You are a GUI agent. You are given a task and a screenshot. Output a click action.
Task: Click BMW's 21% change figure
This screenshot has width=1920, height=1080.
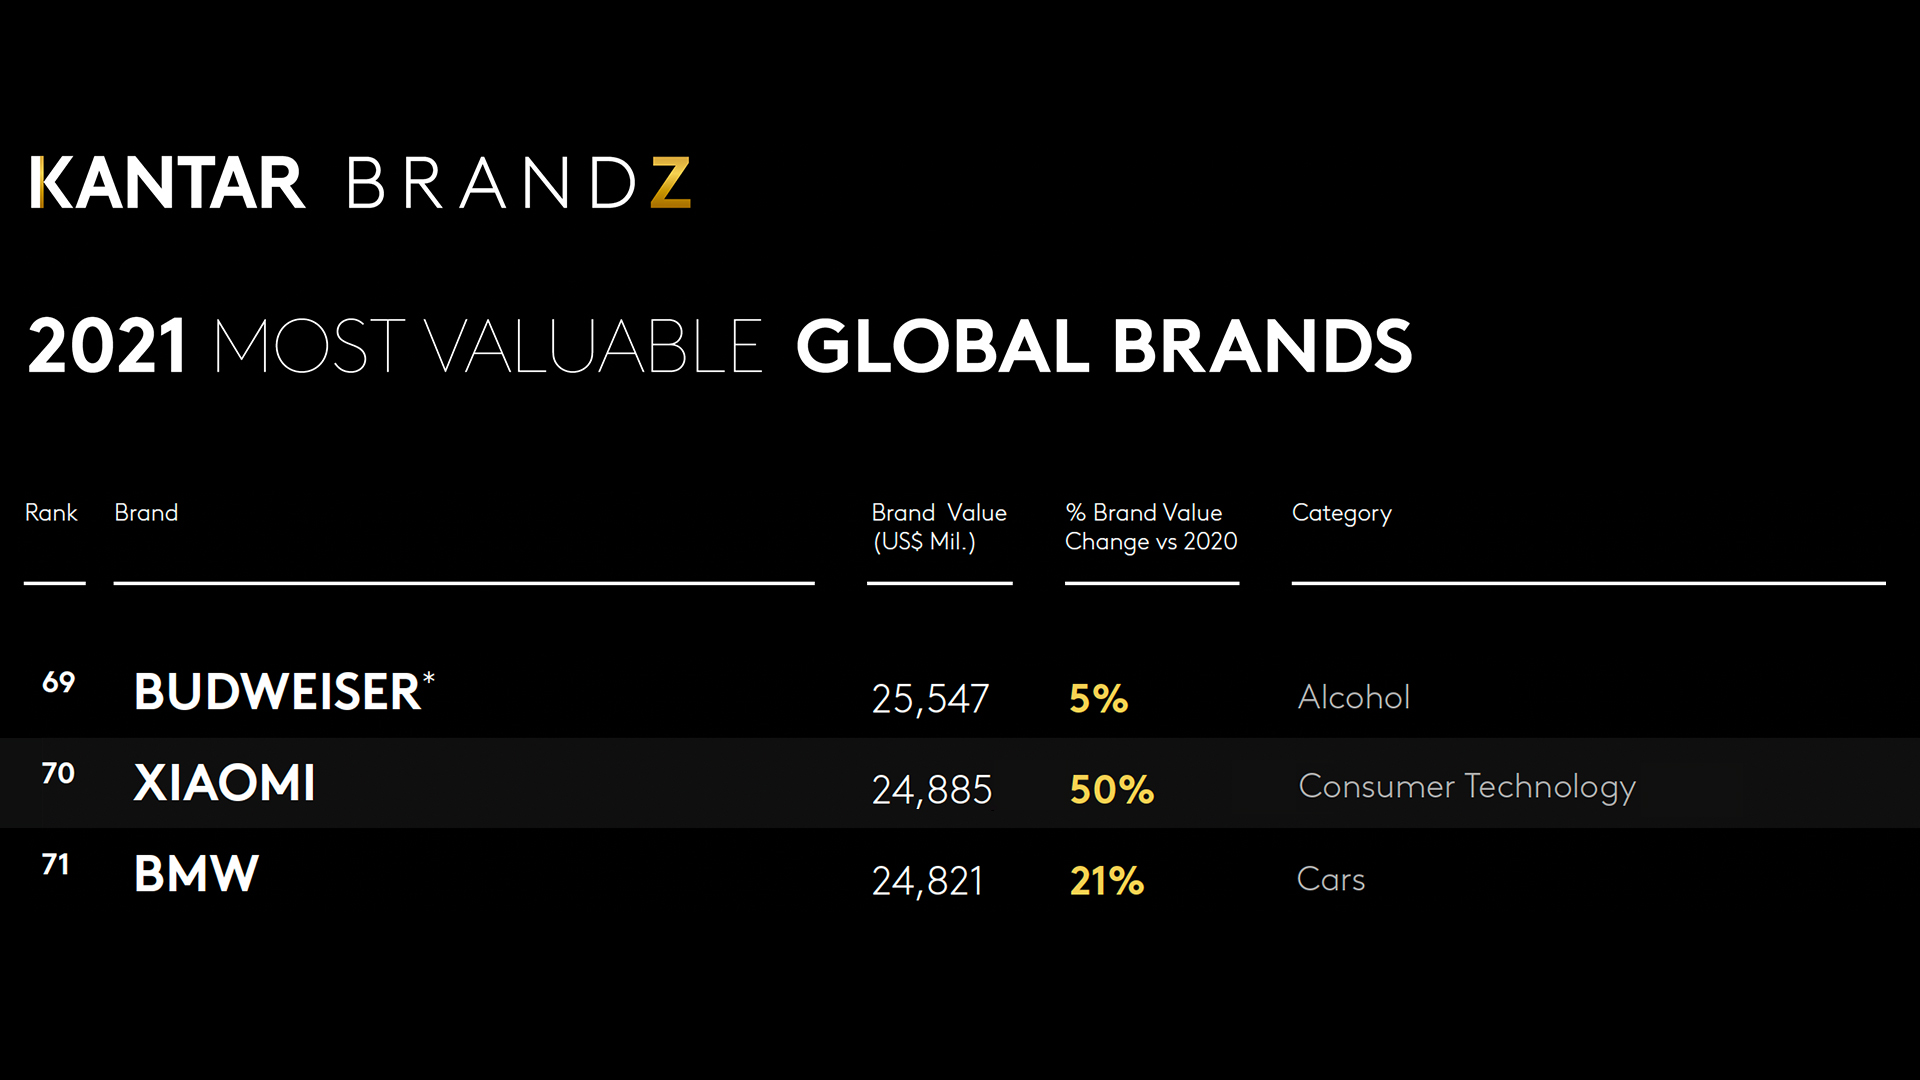coord(1107,881)
